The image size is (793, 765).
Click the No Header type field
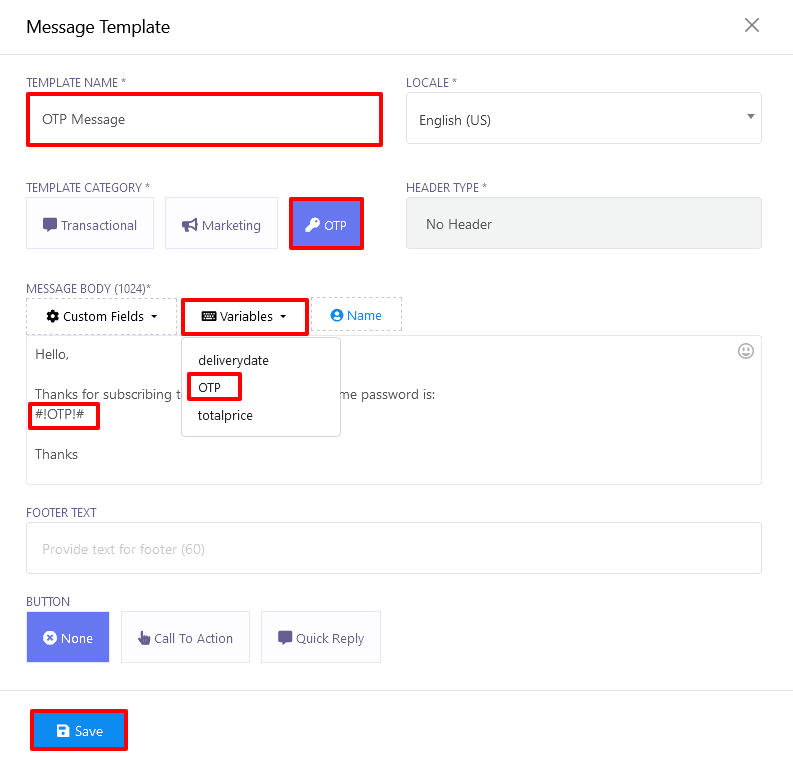tap(583, 223)
